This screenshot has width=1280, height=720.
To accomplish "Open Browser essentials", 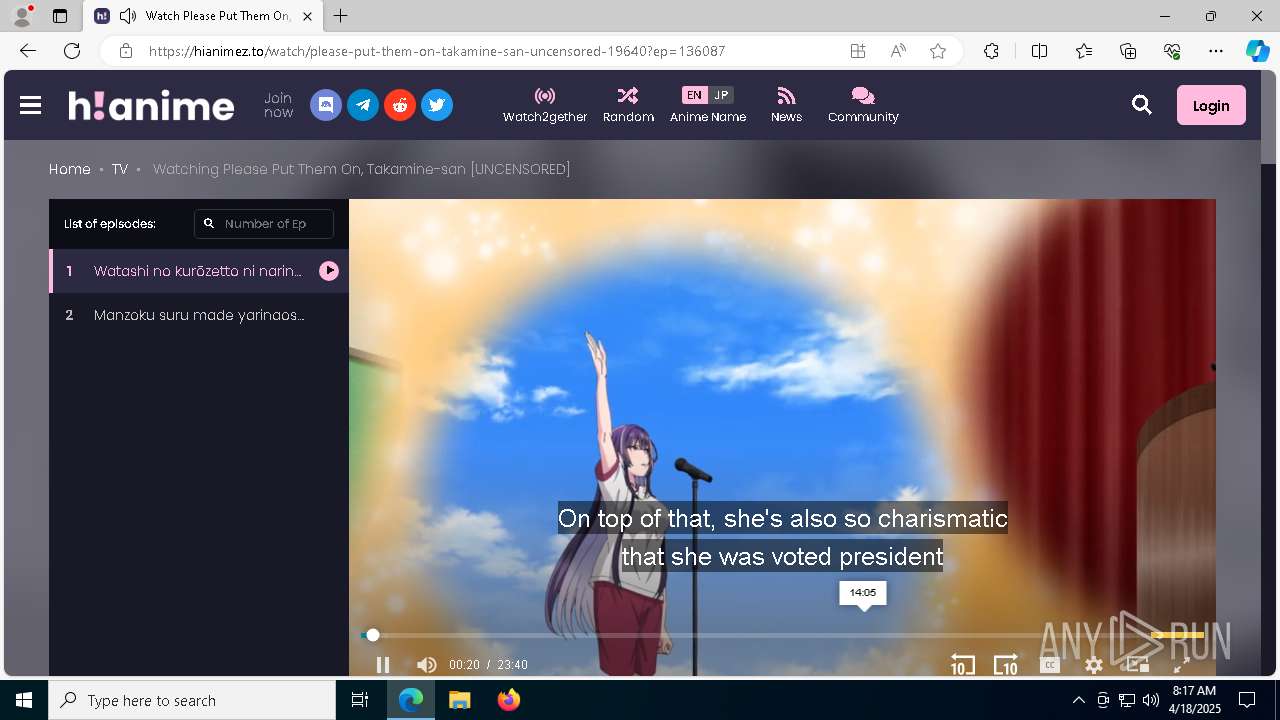I will (1172, 51).
